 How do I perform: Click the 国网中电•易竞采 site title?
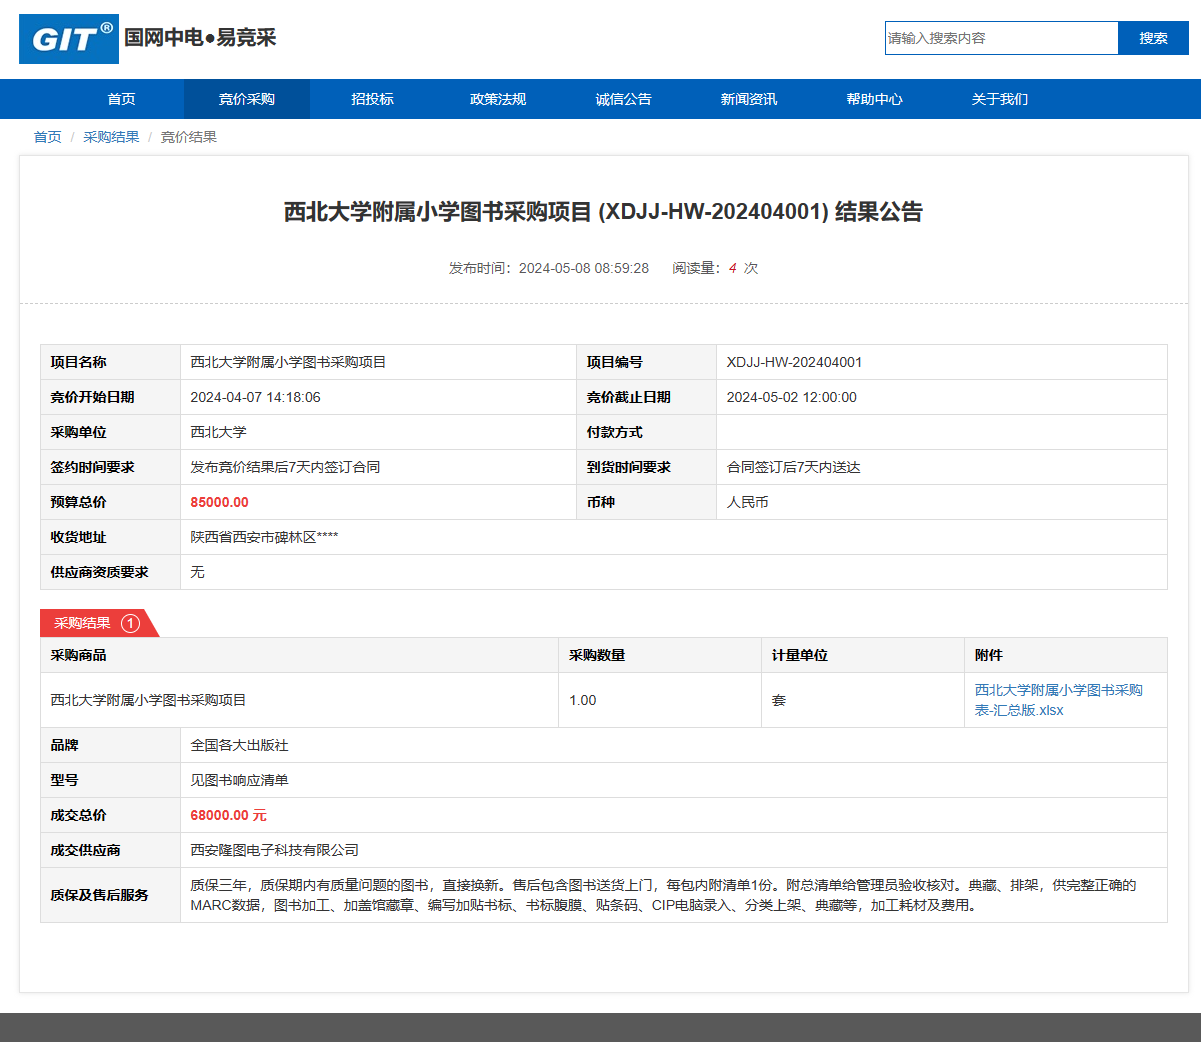[x=200, y=38]
